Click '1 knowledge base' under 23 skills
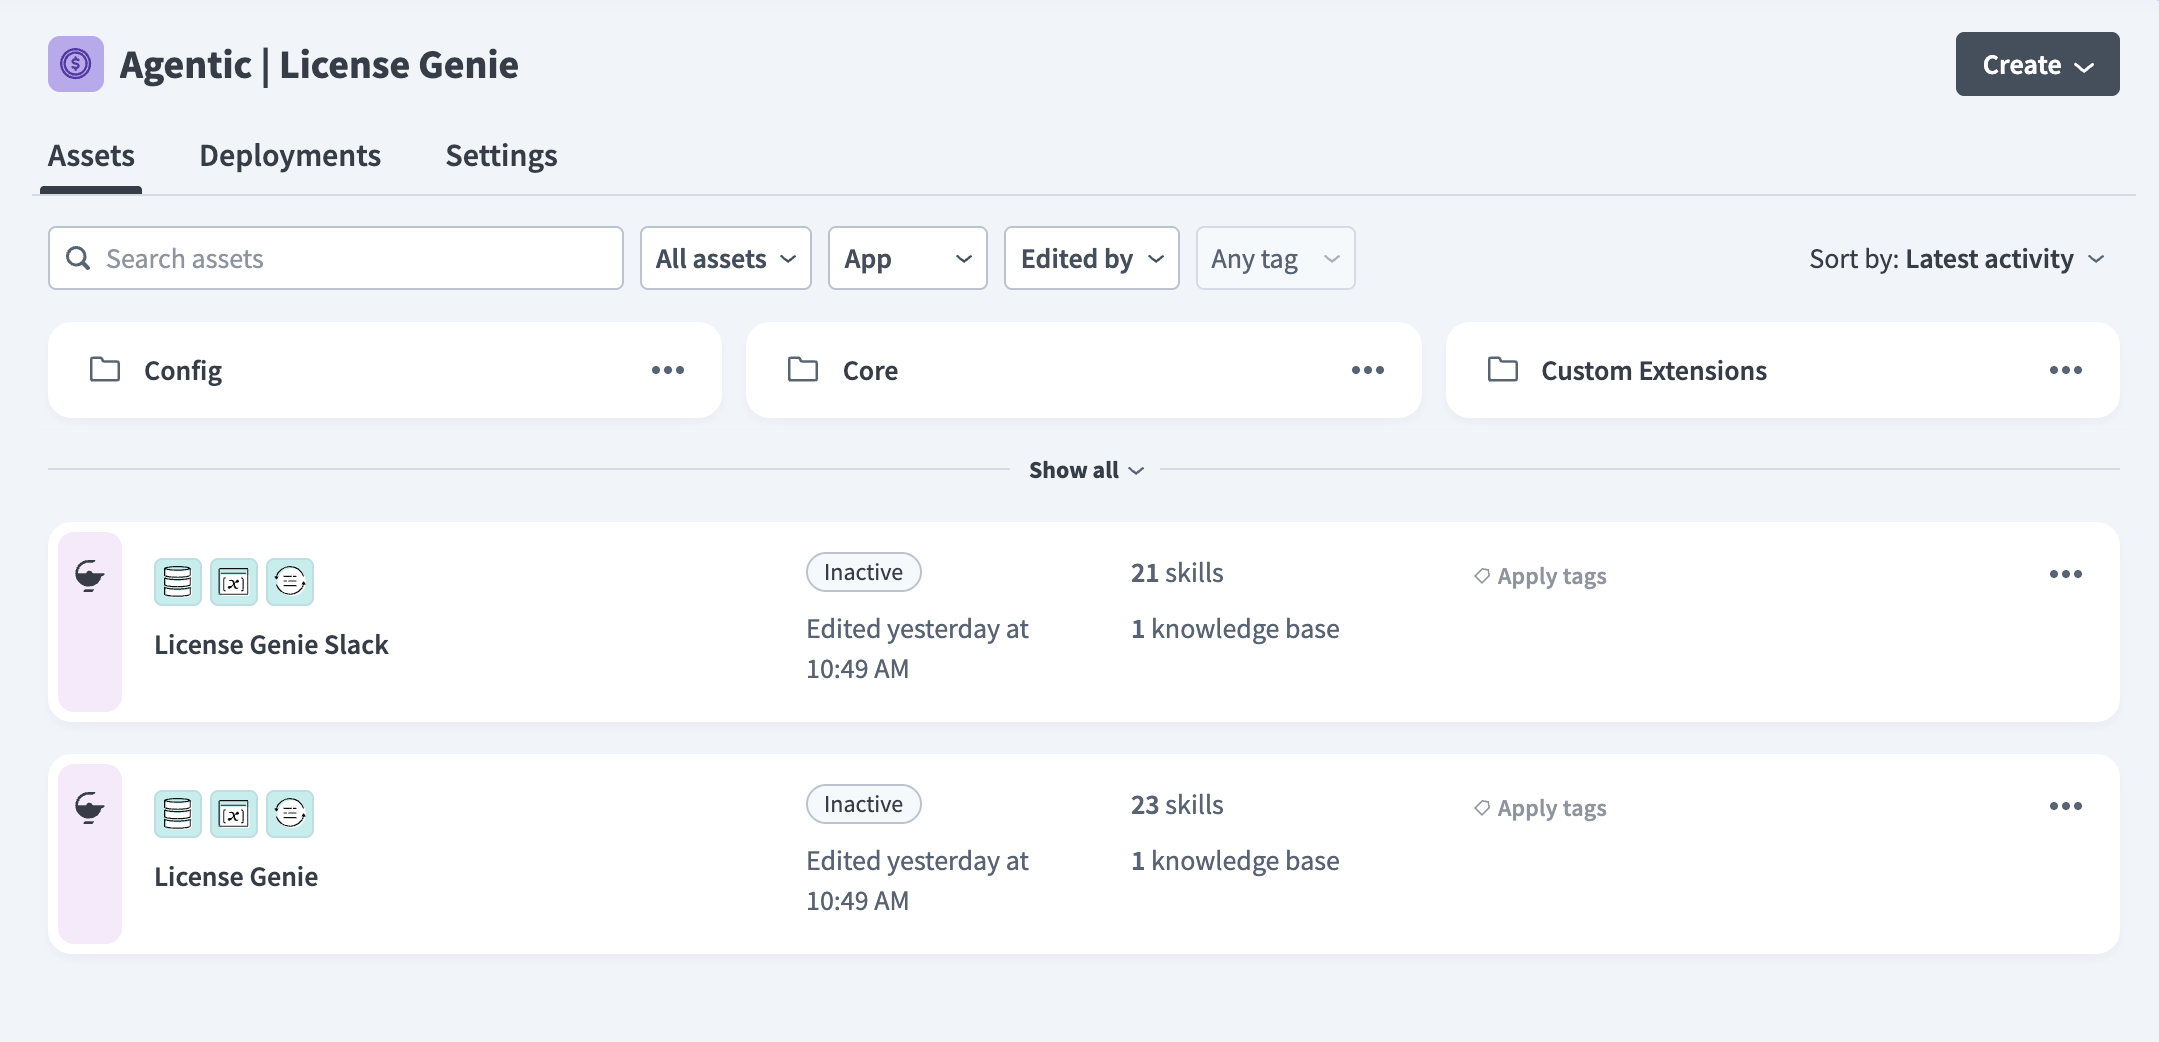Viewport: 2159px width, 1042px height. [1235, 861]
